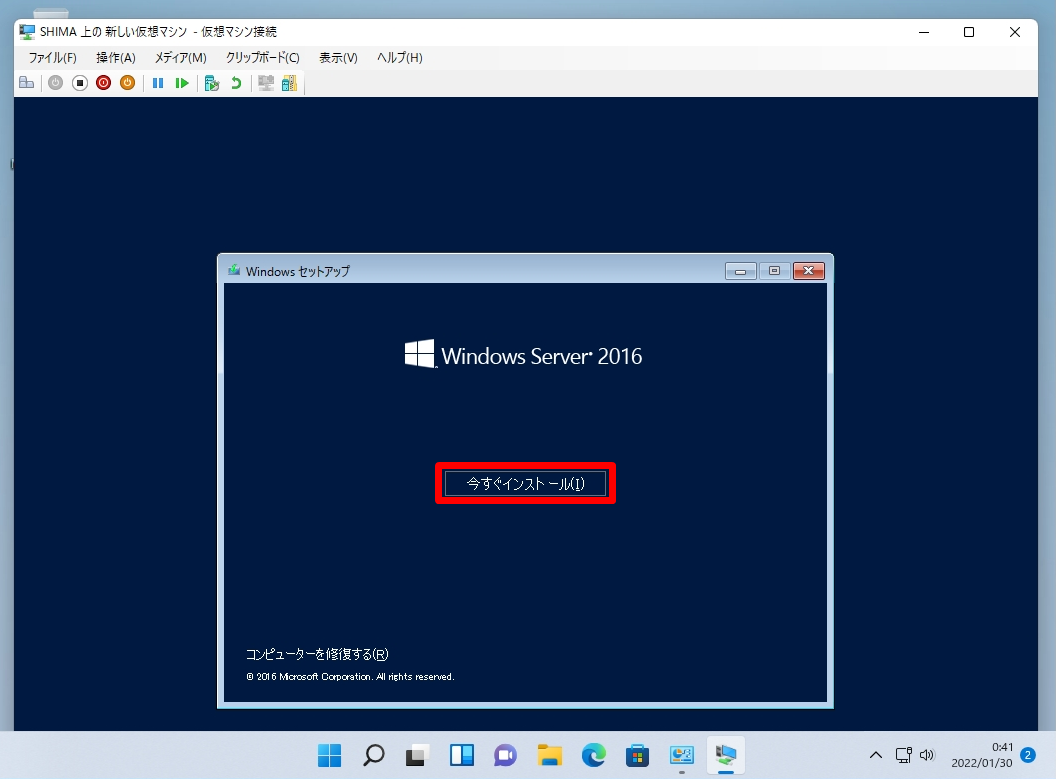Click the VM connection window title icon
1056x779 pixels.
[x=27, y=32]
